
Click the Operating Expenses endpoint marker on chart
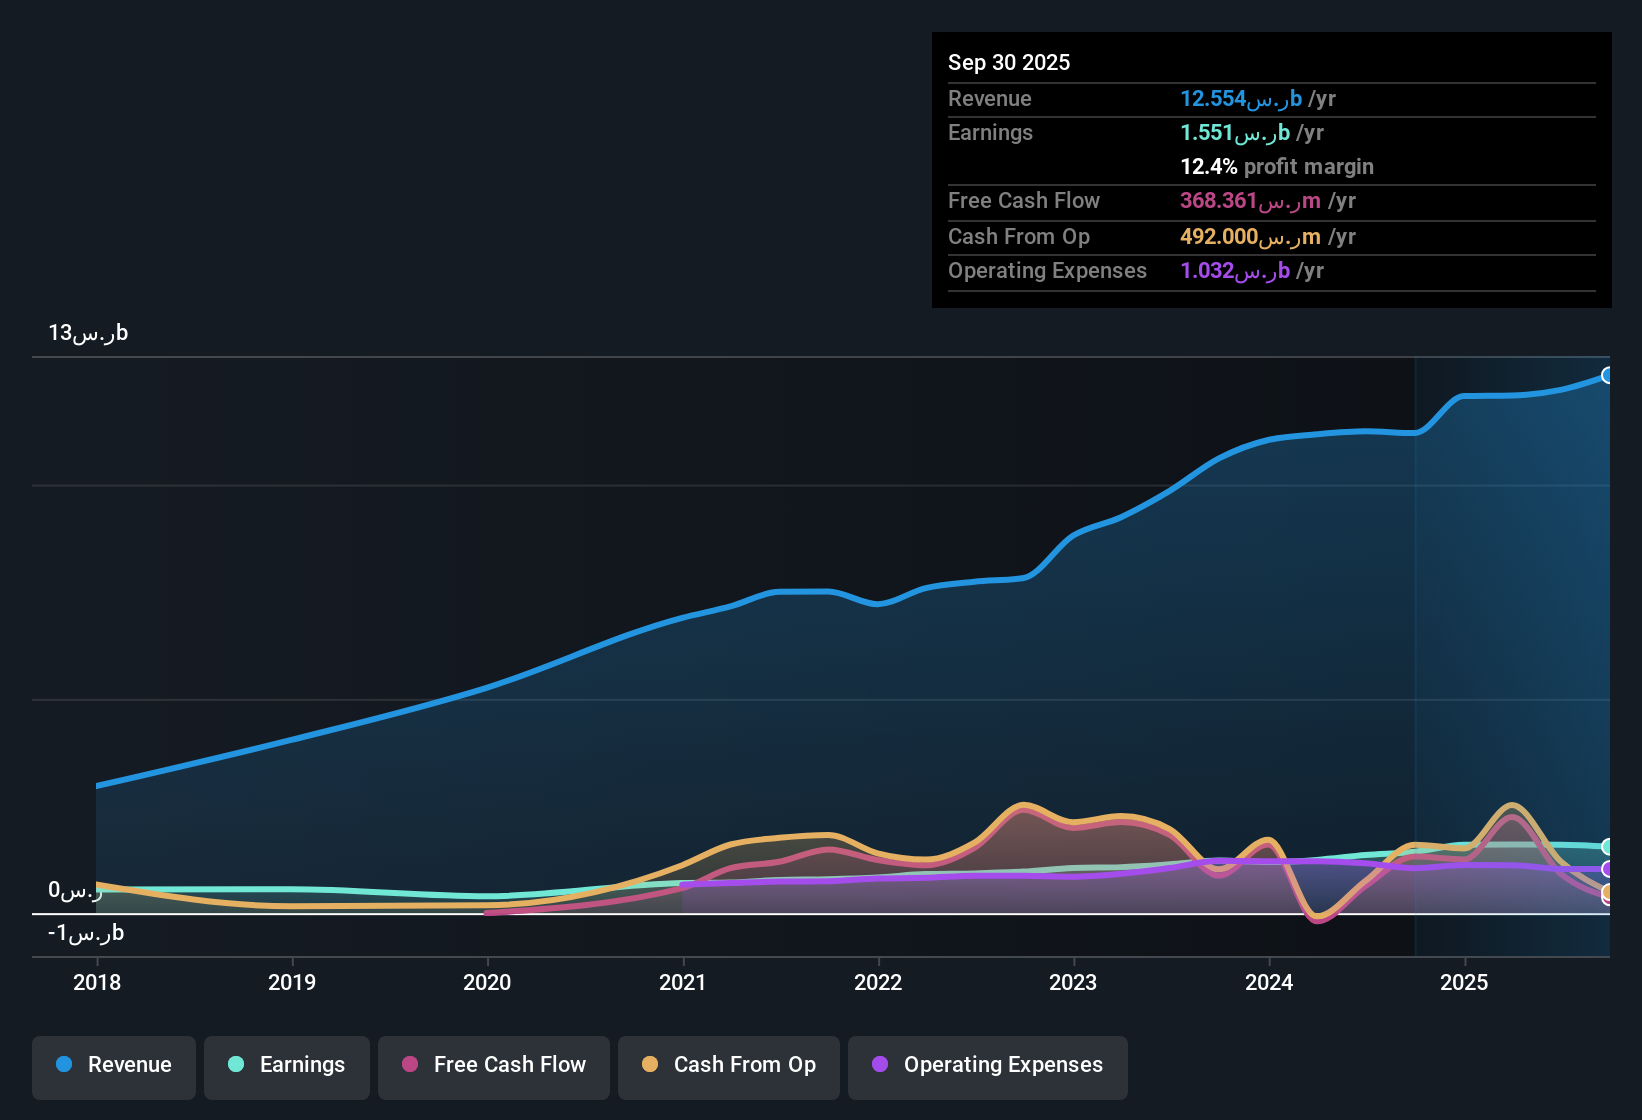coord(1608,870)
